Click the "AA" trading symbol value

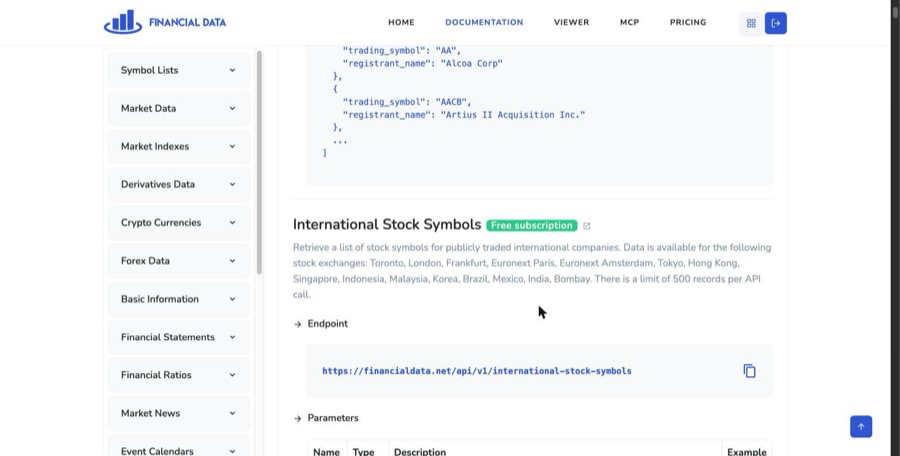[448, 51]
